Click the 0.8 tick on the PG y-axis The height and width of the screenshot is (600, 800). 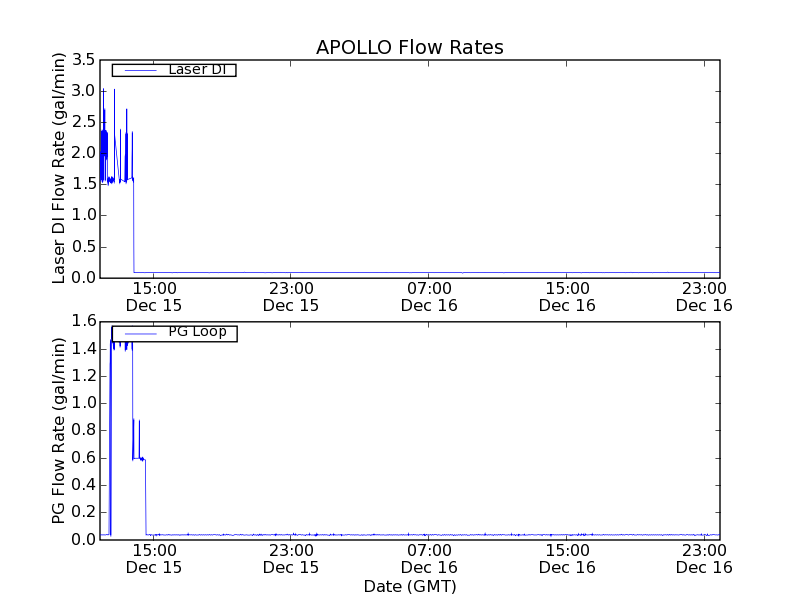(83, 431)
